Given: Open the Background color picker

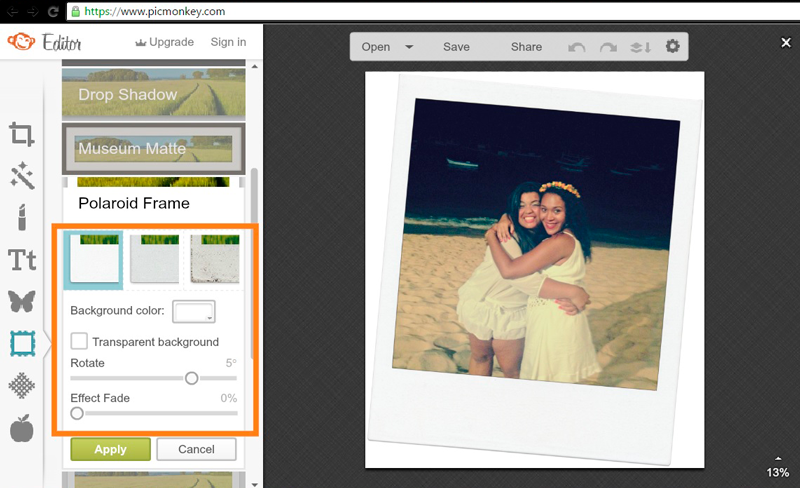Looking at the screenshot, I should coord(194,311).
